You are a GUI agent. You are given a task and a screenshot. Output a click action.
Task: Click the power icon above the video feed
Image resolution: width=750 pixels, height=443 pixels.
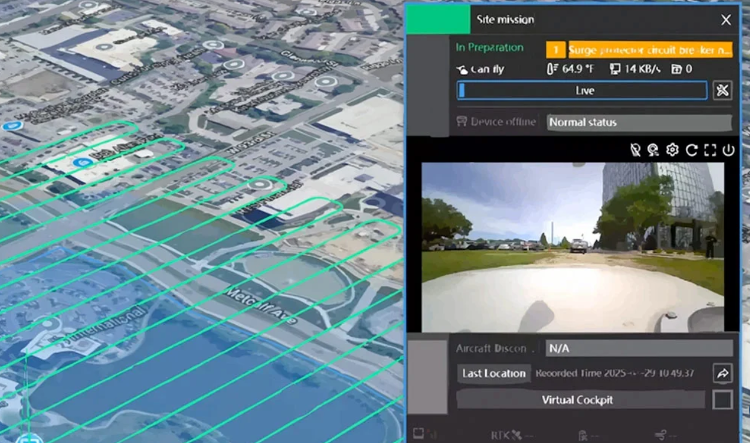(x=728, y=150)
